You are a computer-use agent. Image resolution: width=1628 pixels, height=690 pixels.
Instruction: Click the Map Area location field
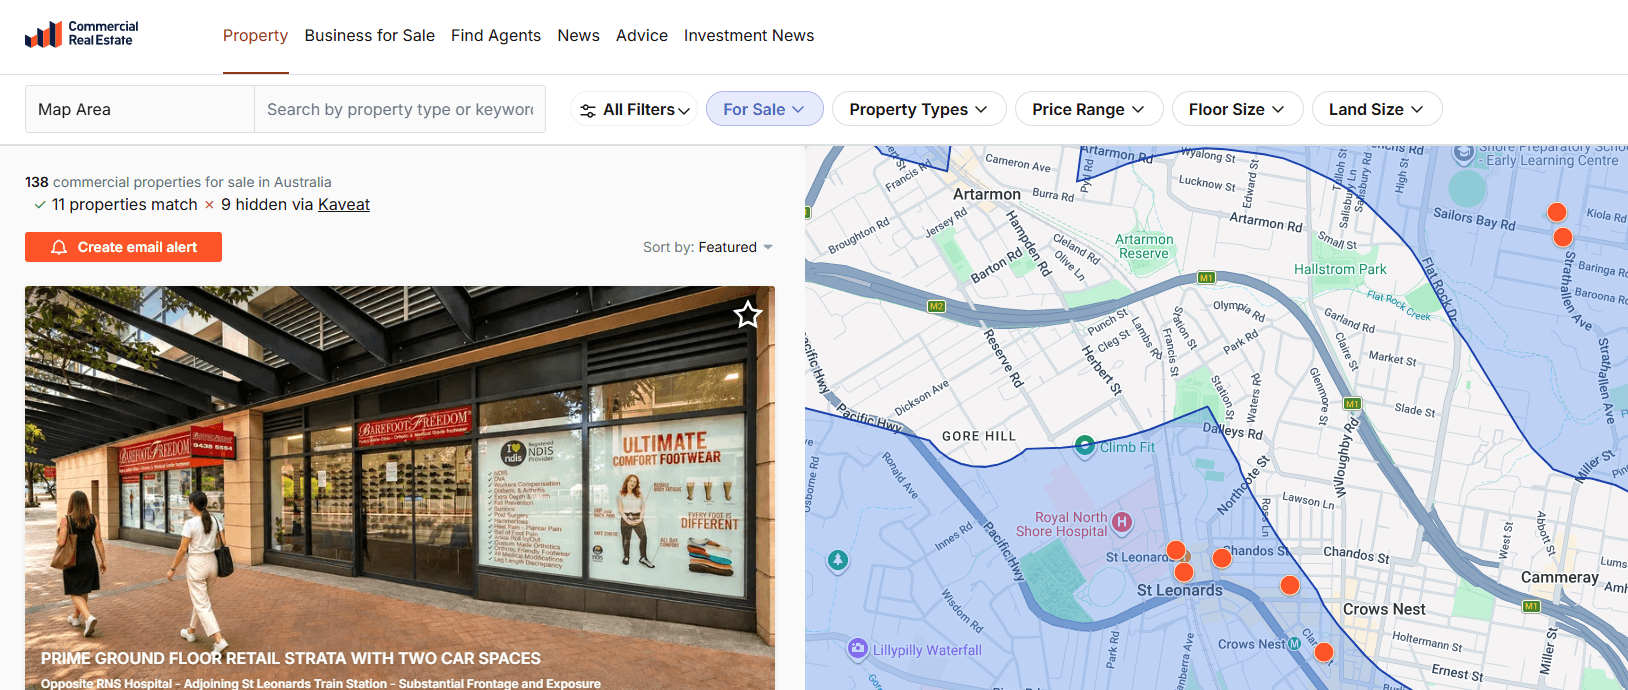coord(140,109)
